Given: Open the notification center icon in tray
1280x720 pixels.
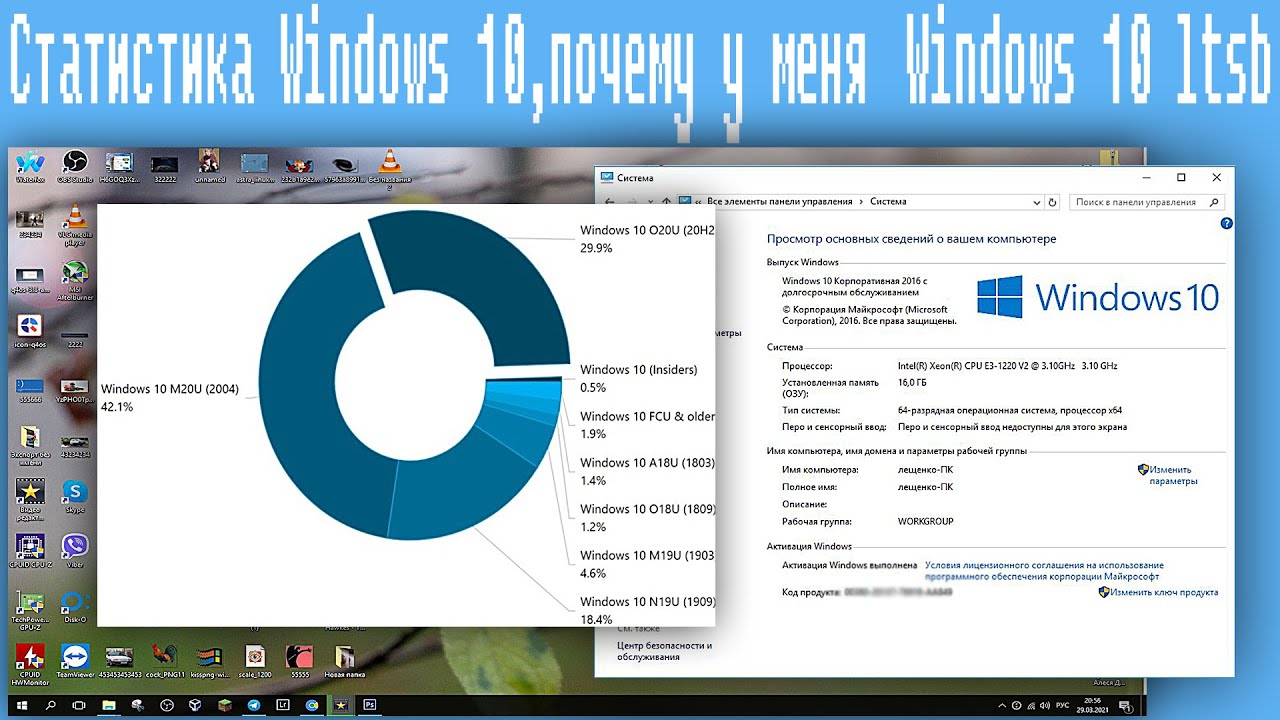Looking at the screenshot, I should tap(1128, 705).
